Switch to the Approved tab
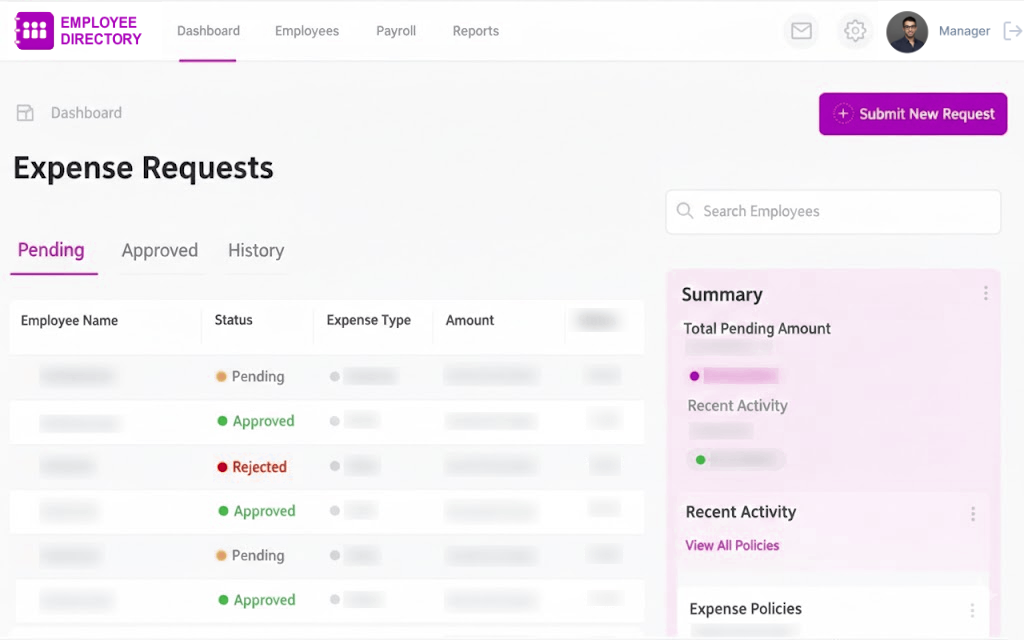 point(160,251)
